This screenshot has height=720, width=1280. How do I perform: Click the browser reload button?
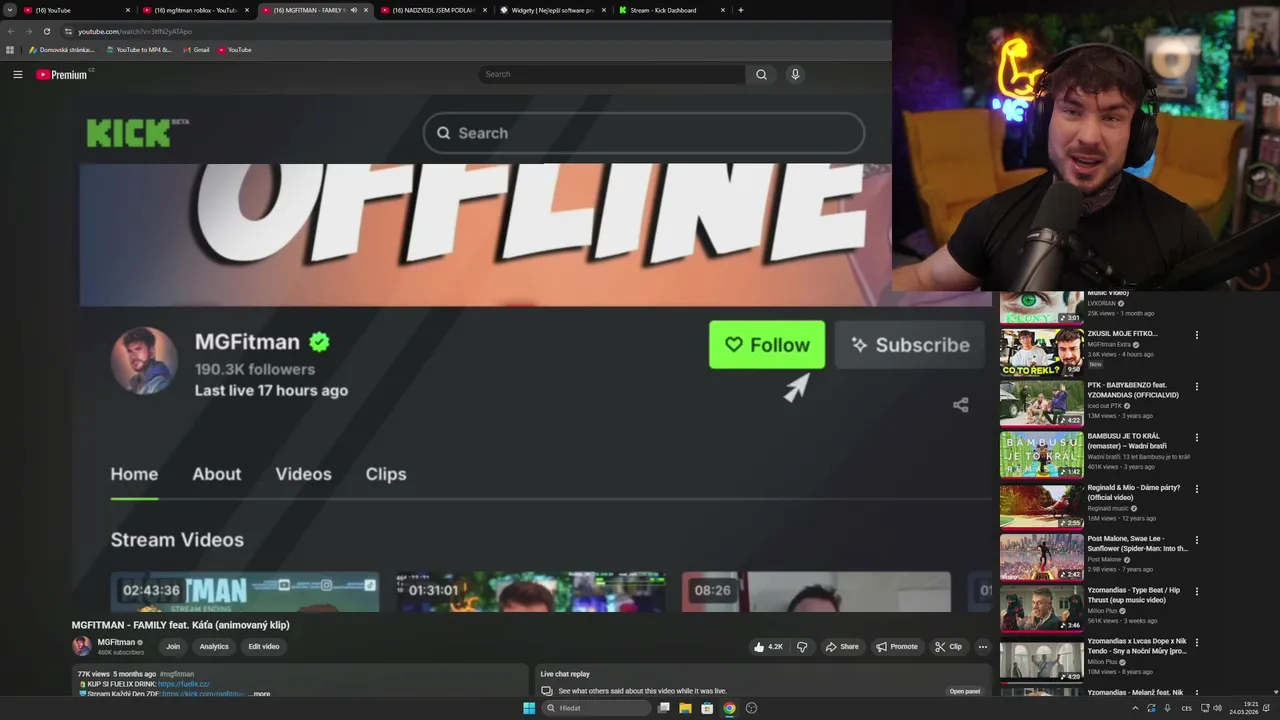point(46,31)
